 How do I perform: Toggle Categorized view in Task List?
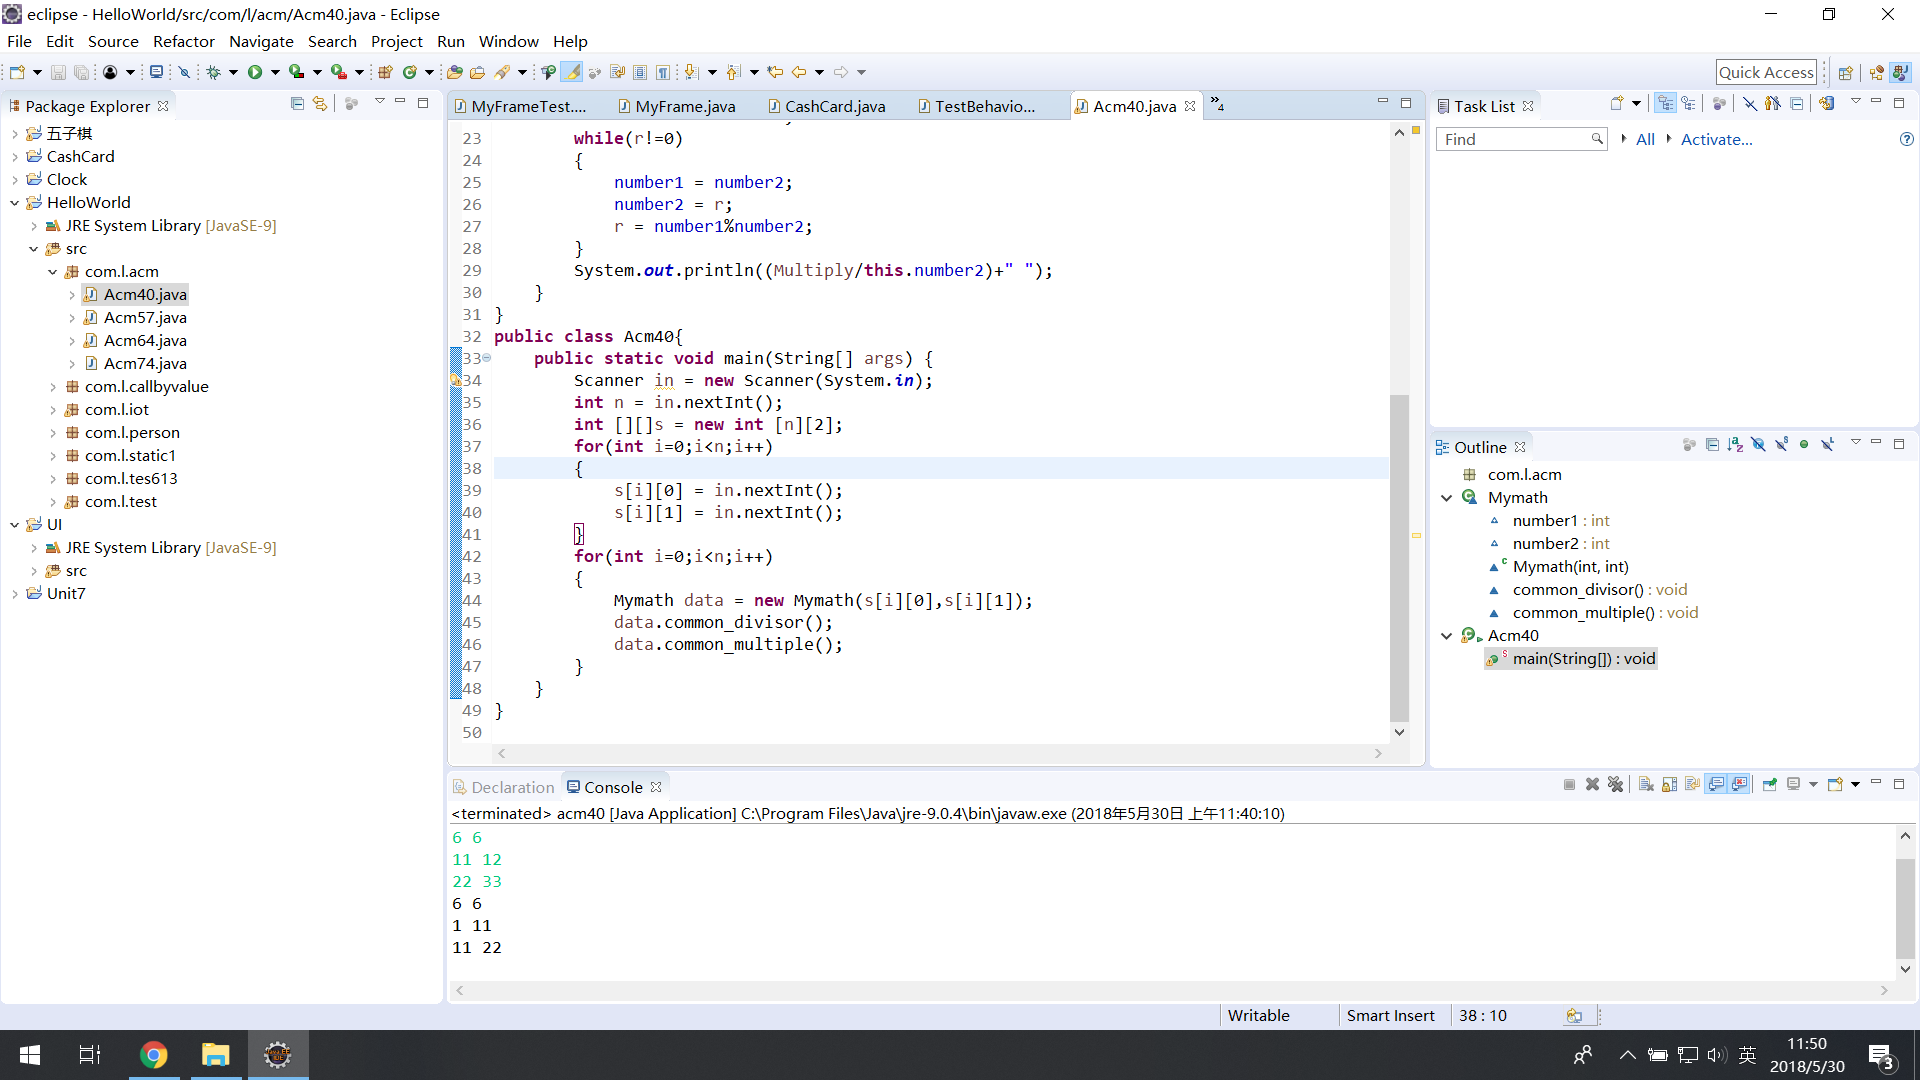point(1665,104)
